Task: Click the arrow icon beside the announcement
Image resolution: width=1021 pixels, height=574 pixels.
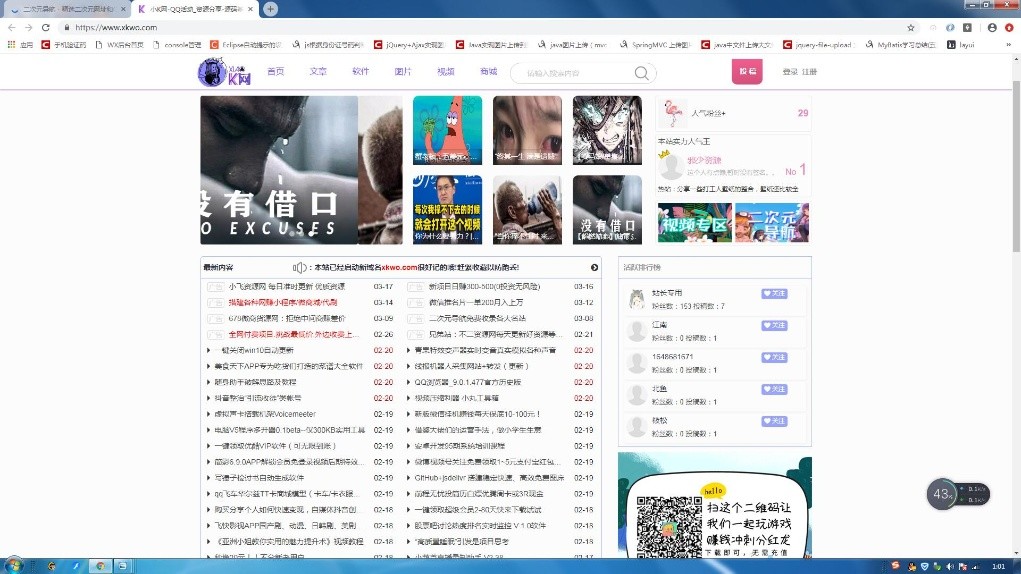Action: coord(594,267)
